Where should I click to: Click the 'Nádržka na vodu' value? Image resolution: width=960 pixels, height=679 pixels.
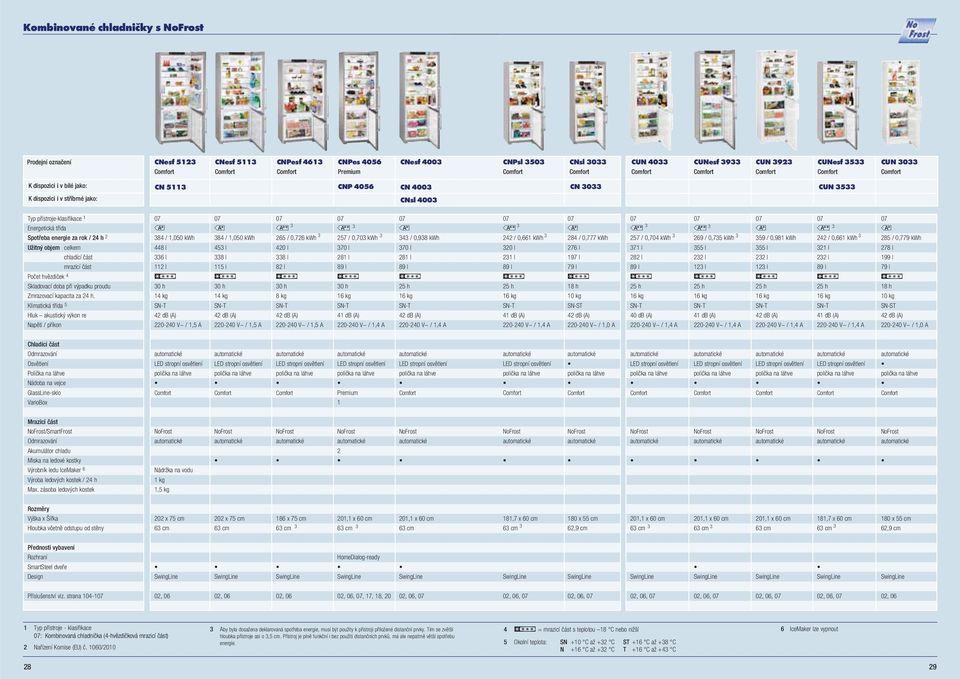173,470
